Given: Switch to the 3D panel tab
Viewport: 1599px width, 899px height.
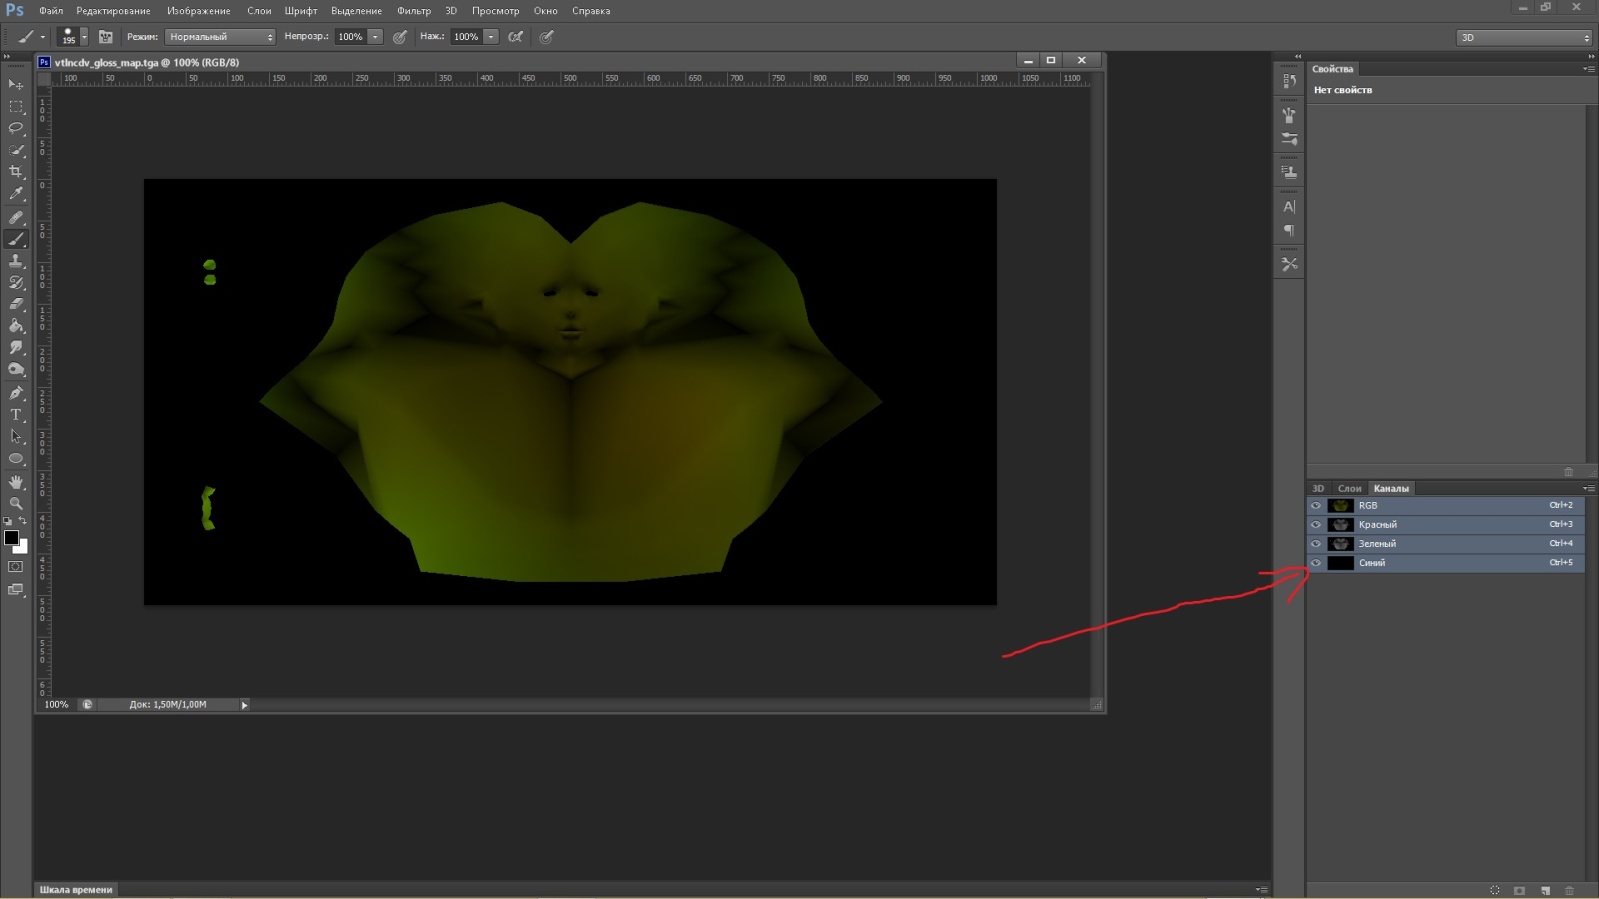Looking at the screenshot, I should [x=1318, y=488].
